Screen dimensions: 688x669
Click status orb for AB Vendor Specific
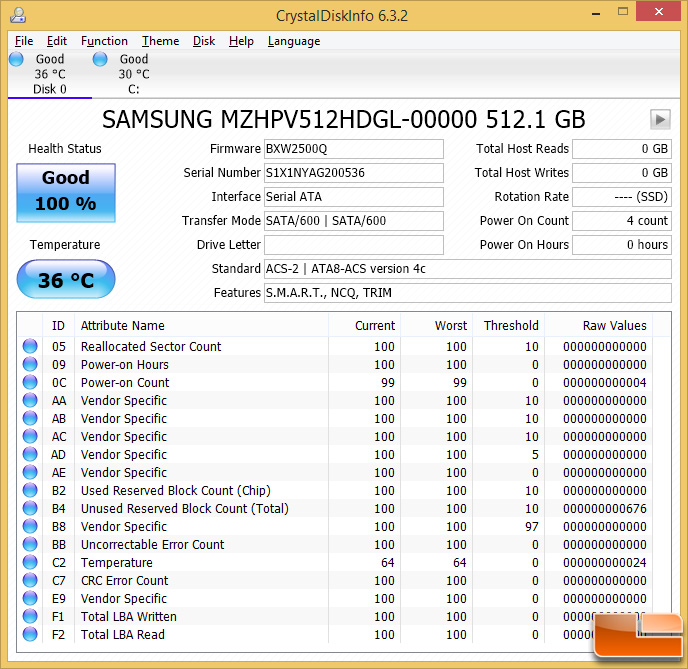(30, 418)
